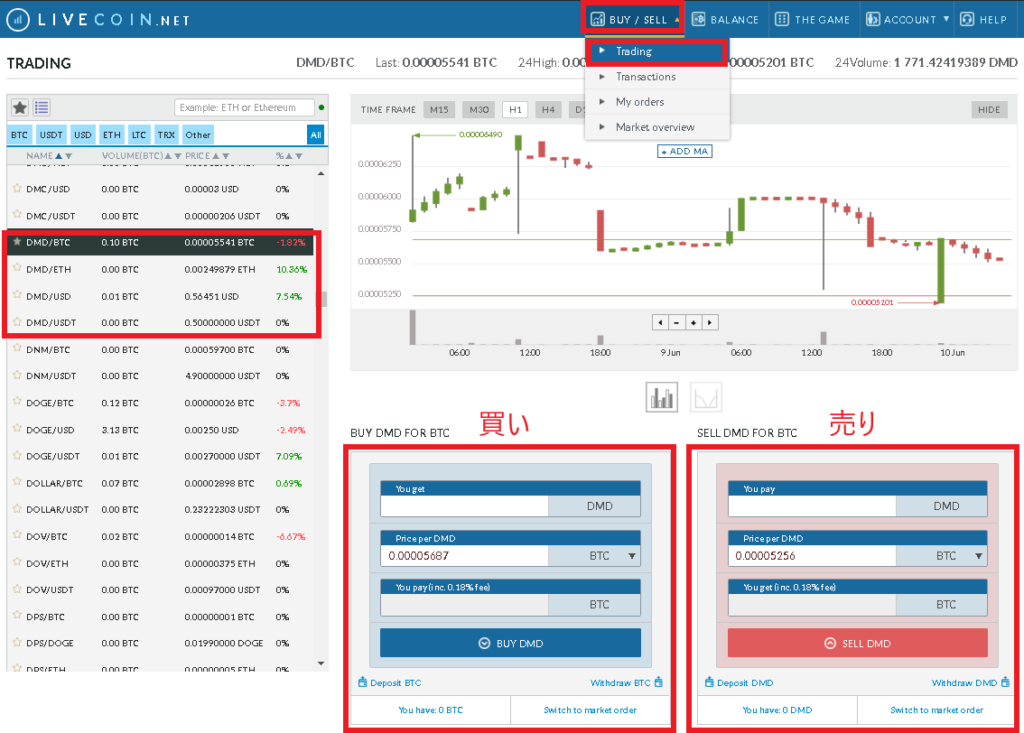The image size is (1024, 733).
Task: Click the SELL DMD button
Action: point(857,643)
